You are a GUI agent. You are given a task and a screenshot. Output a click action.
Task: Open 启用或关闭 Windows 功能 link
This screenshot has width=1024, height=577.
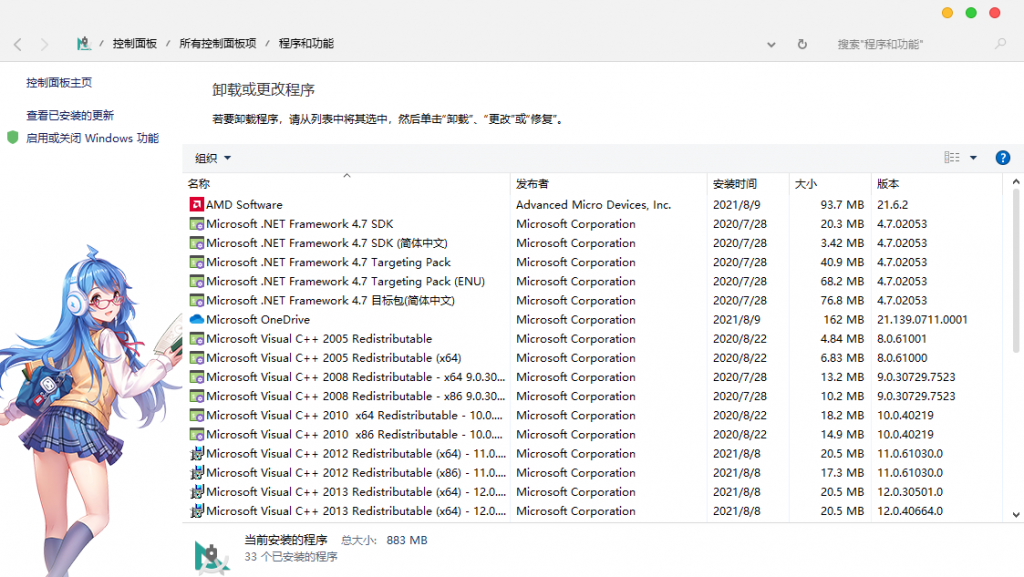(92, 138)
